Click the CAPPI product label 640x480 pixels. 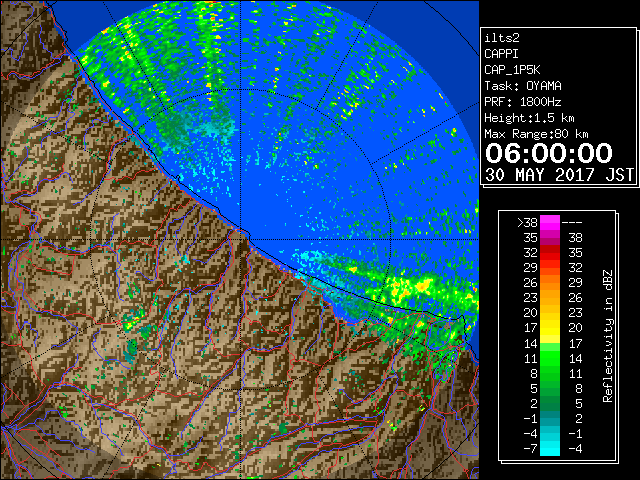tap(501, 54)
